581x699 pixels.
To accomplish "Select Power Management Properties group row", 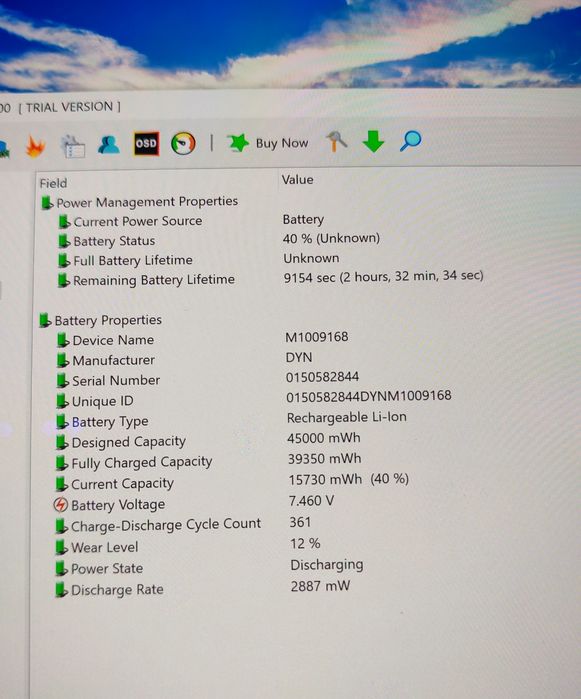I will (x=139, y=202).
